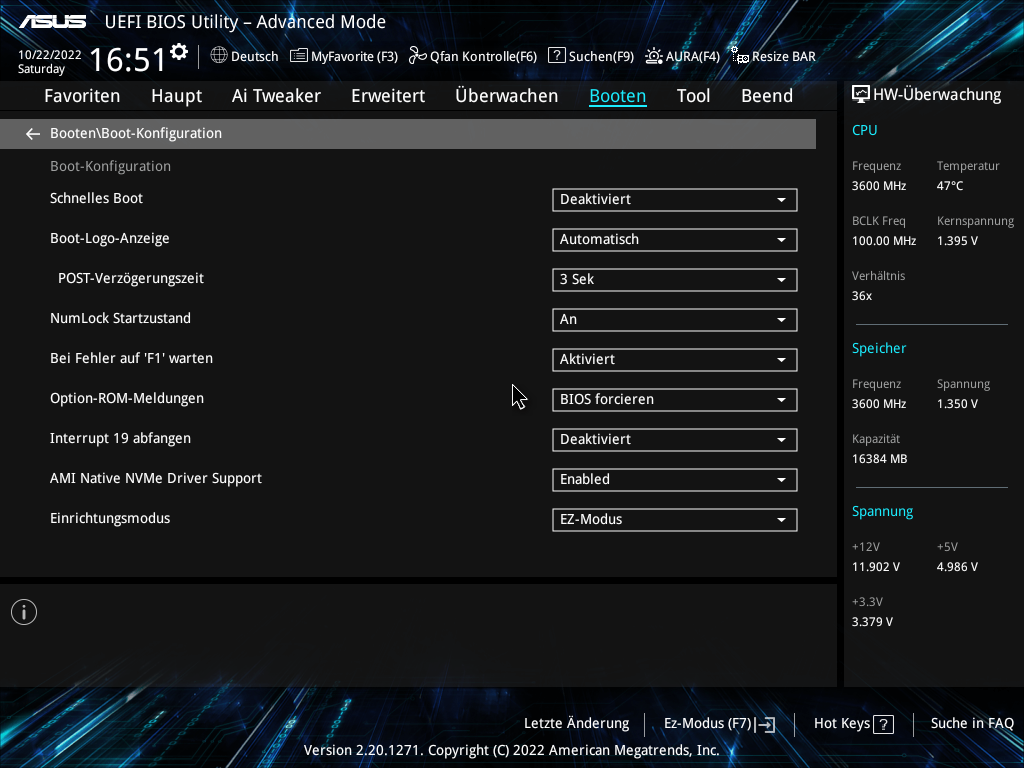Viewport: 1024px width, 768px height.
Task: Click Suche in FAQ
Action: [972, 724]
